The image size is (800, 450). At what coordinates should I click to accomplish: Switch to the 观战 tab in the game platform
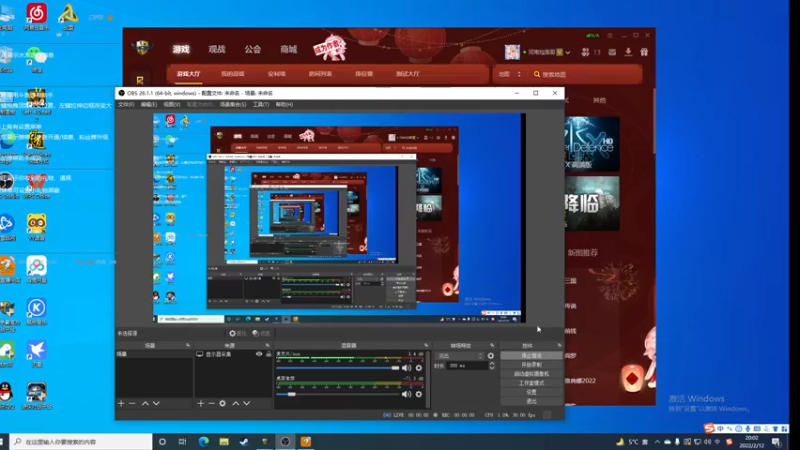coord(217,49)
